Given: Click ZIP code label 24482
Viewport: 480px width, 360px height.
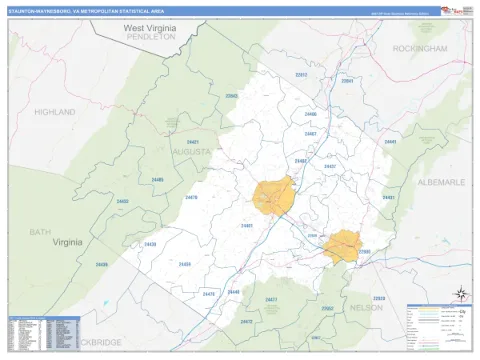Looking at the screenshot, I should (301, 161).
